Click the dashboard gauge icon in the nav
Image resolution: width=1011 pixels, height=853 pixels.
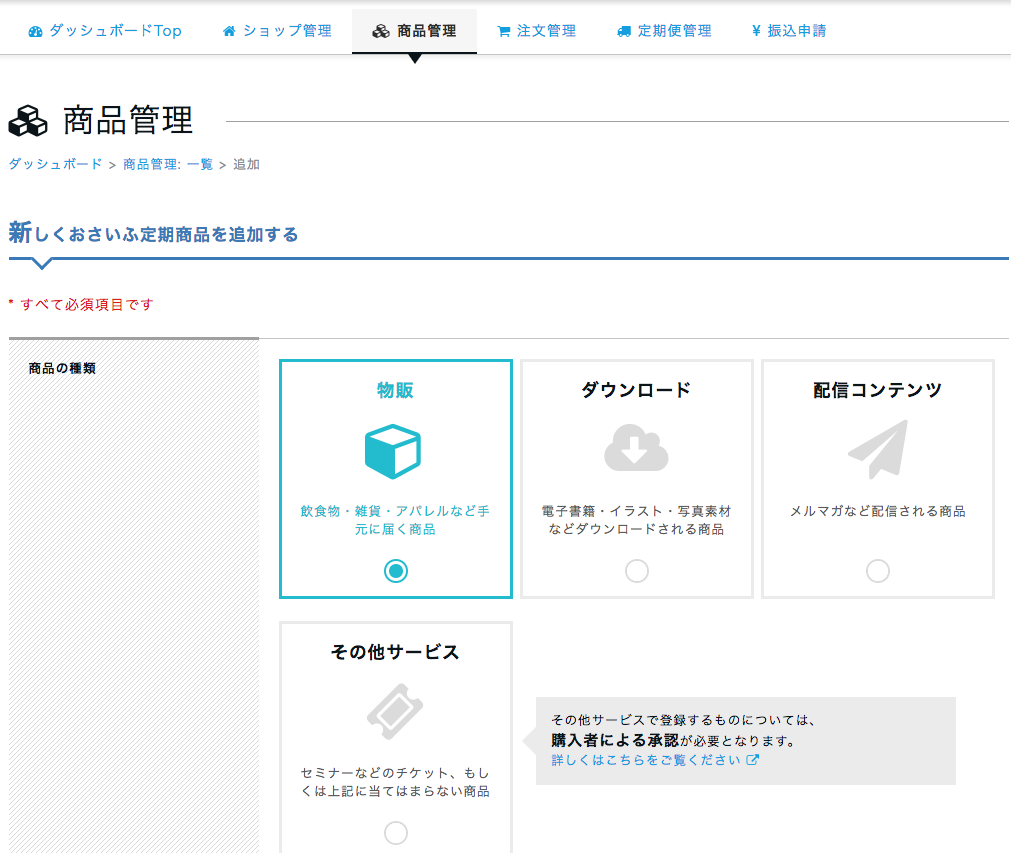click(35, 32)
